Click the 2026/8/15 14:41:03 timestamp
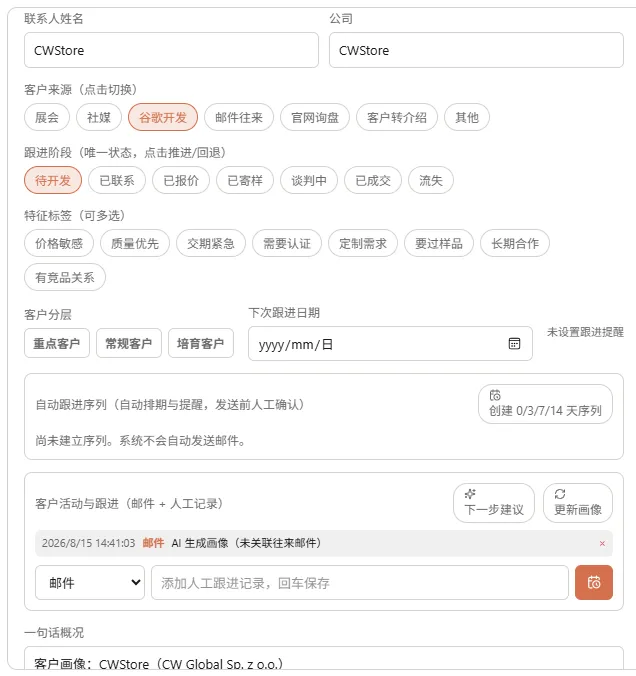Image resolution: width=636 pixels, height=676 pixels. click(88, 543)
